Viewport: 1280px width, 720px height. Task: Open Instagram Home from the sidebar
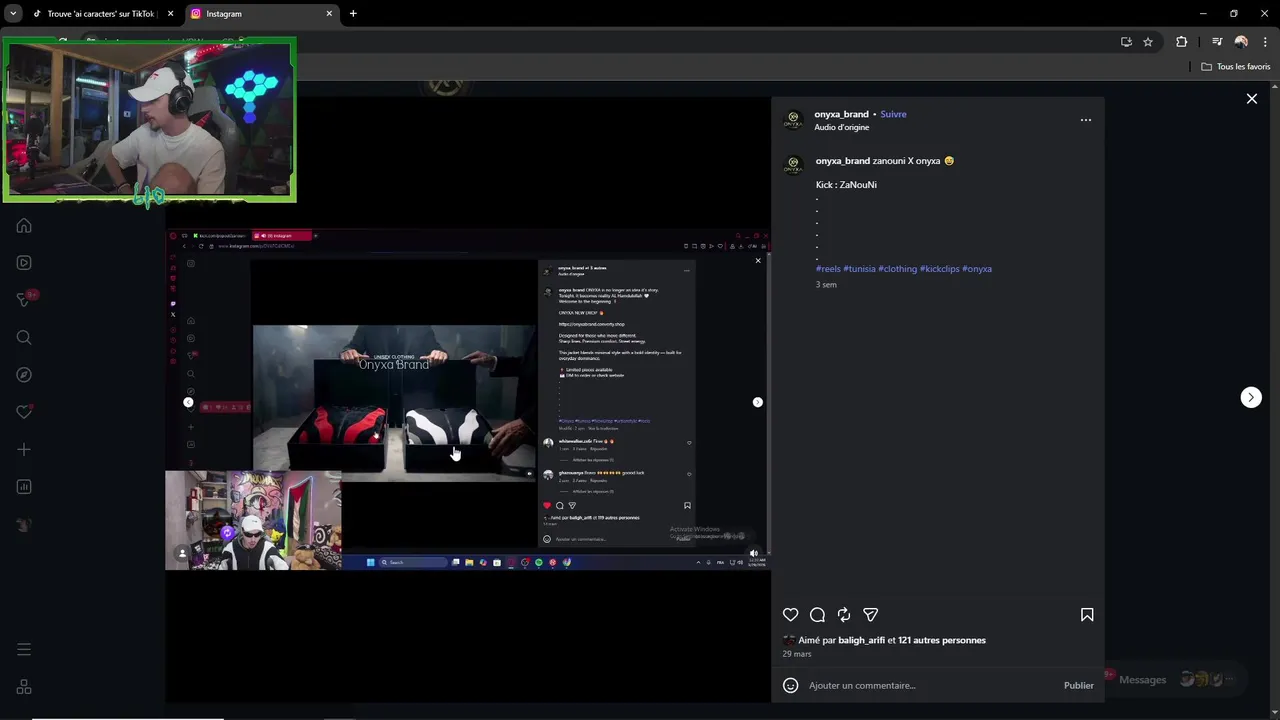tap(24, 225)
